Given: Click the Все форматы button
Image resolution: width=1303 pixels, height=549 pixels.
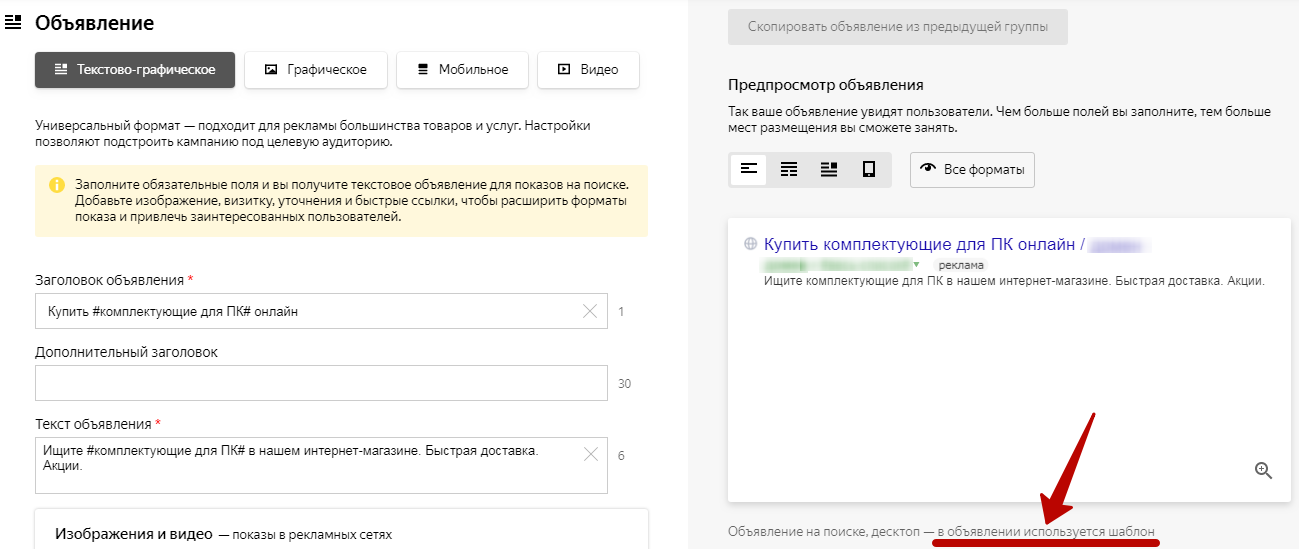Looking at the screenshot, I should click(972, 169).
